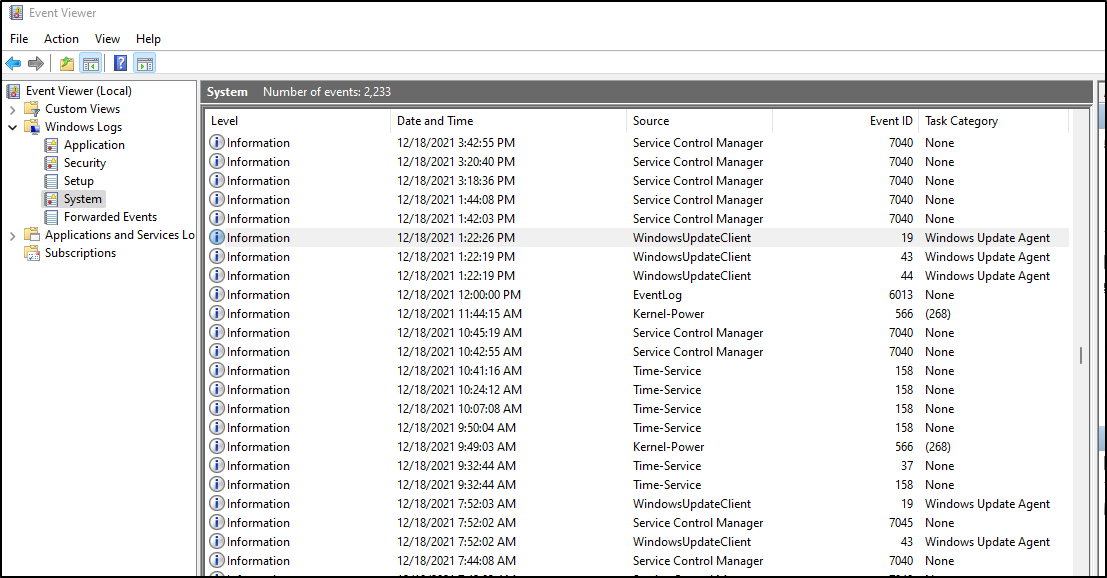Click info icon of the 1:22:26 PM event
The height and width of the screenshot is (578, 1107).
coord(217,238)
